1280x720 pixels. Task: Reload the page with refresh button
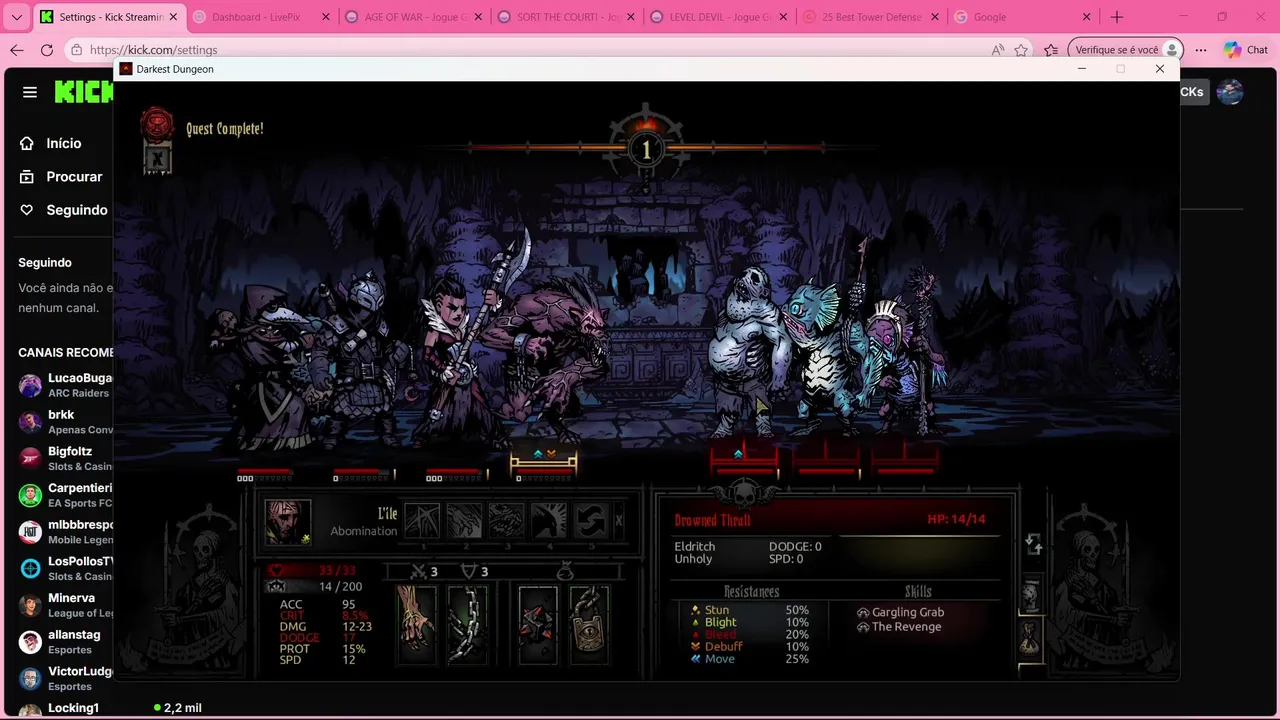click(x=47, y=50)
